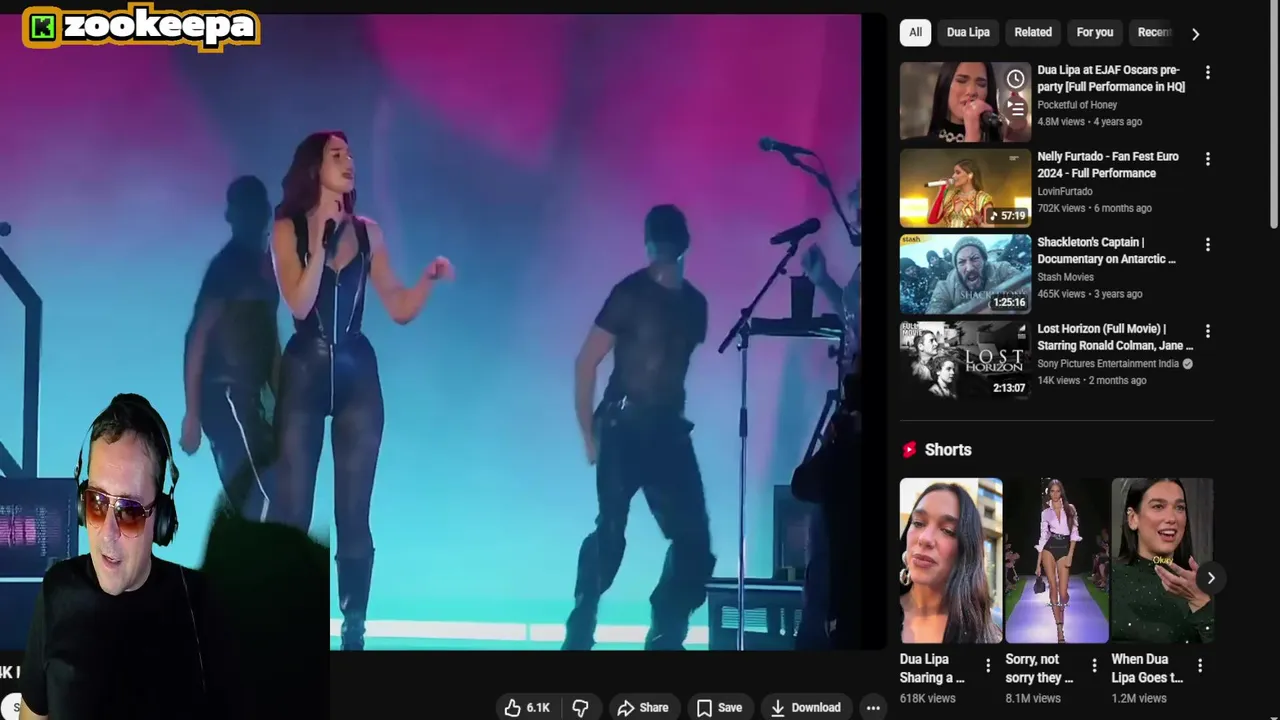Viewport: 1280px width, 720px height.
Task: Select the partially hidden Recently filter chip
Action: point(1154,32)
